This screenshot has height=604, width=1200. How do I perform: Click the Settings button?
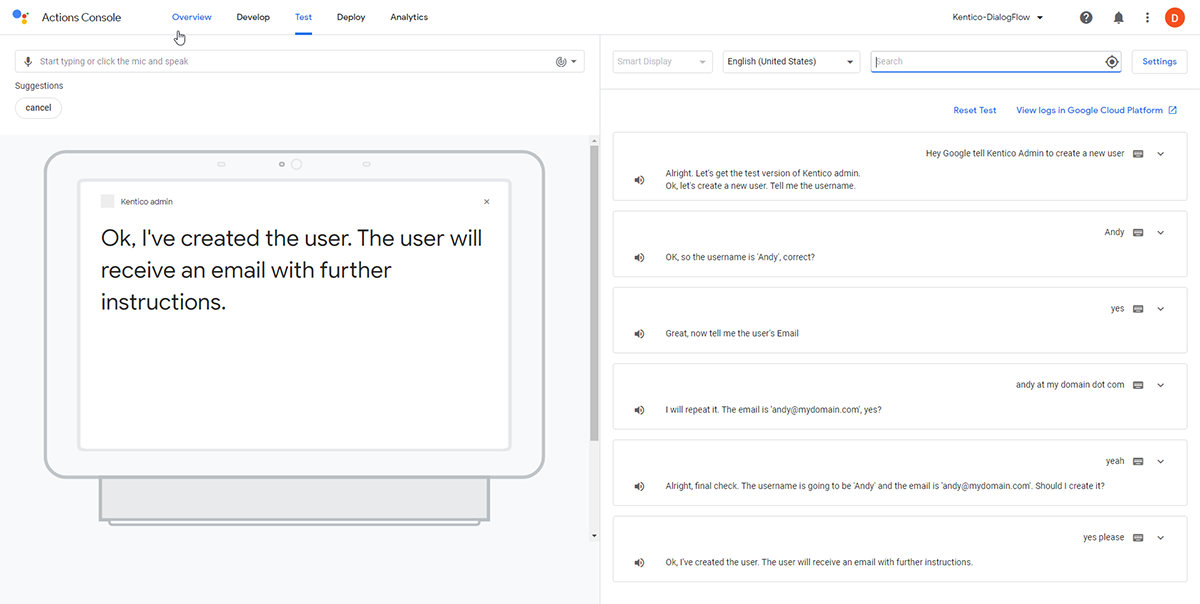click(1159, 62)
